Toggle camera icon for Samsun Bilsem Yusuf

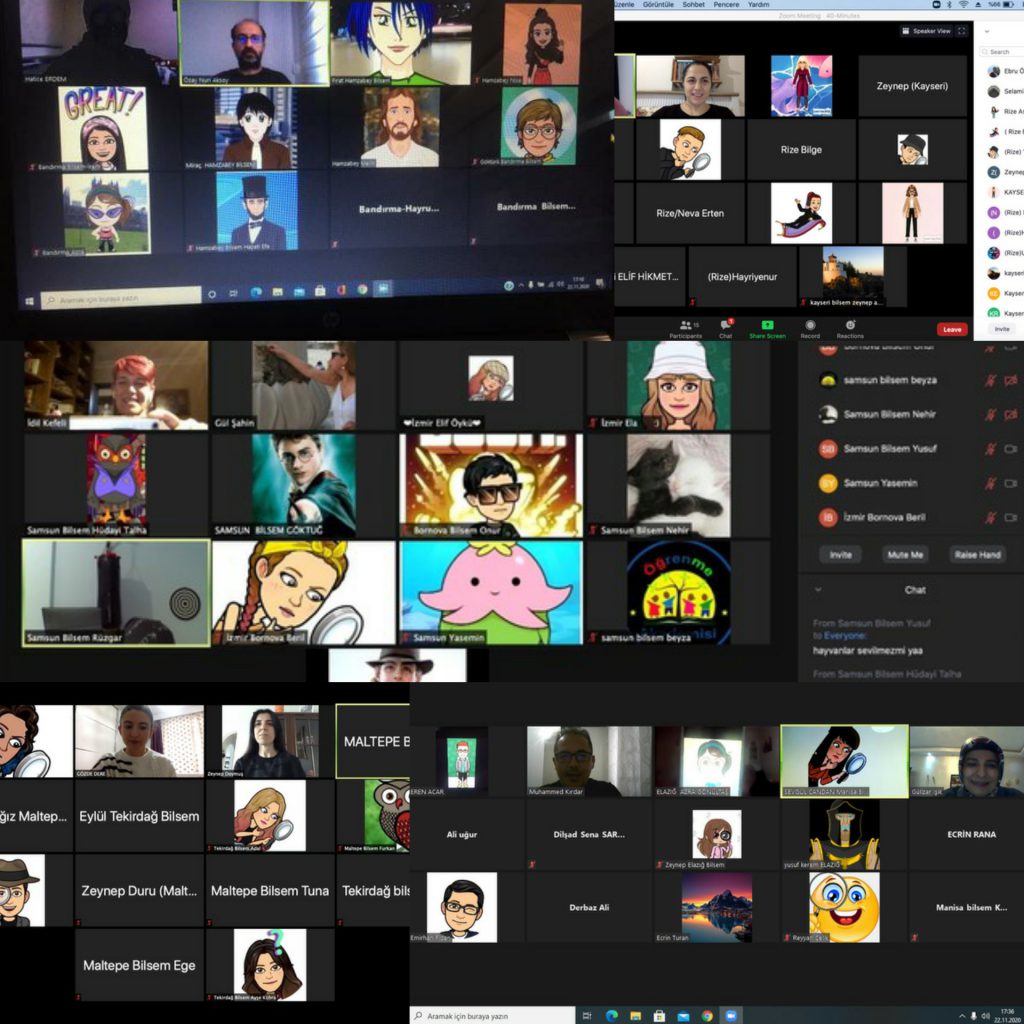click(x=1010, y=449)
